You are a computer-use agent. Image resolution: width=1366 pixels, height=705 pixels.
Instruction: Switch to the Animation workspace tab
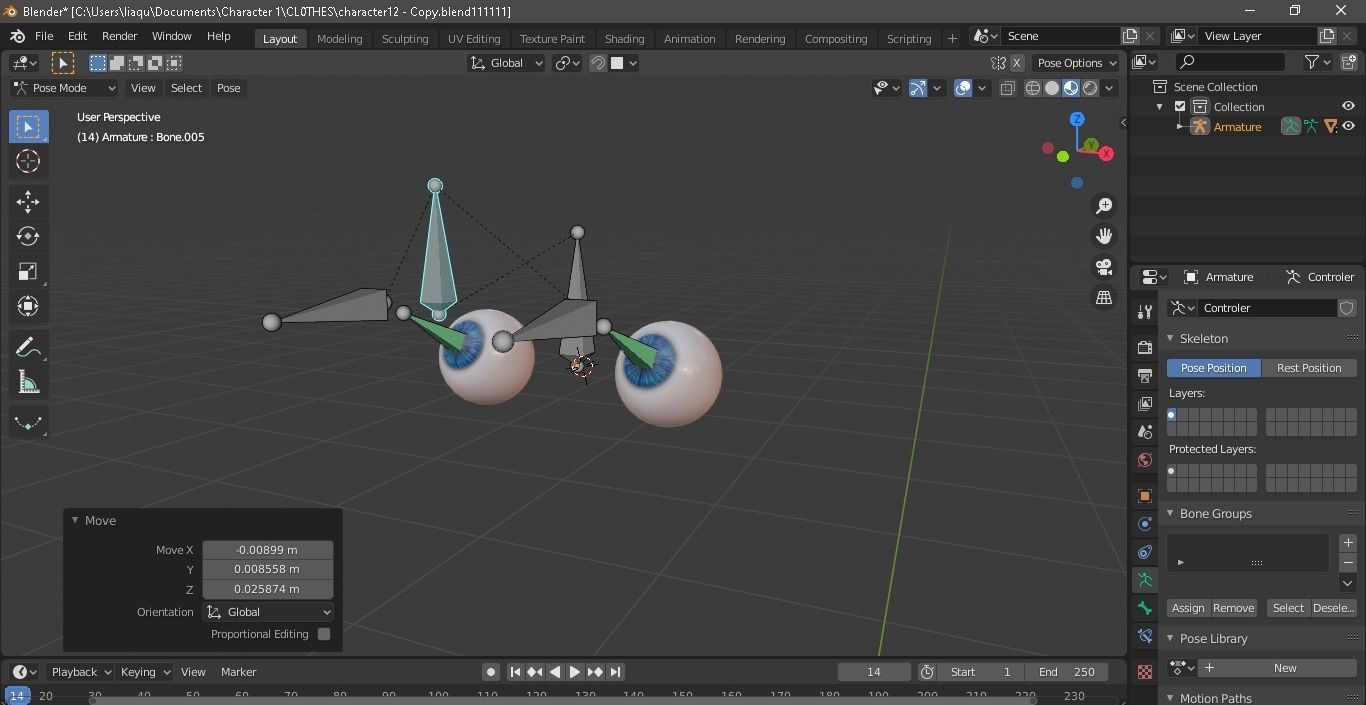click(x=690, y=38)
